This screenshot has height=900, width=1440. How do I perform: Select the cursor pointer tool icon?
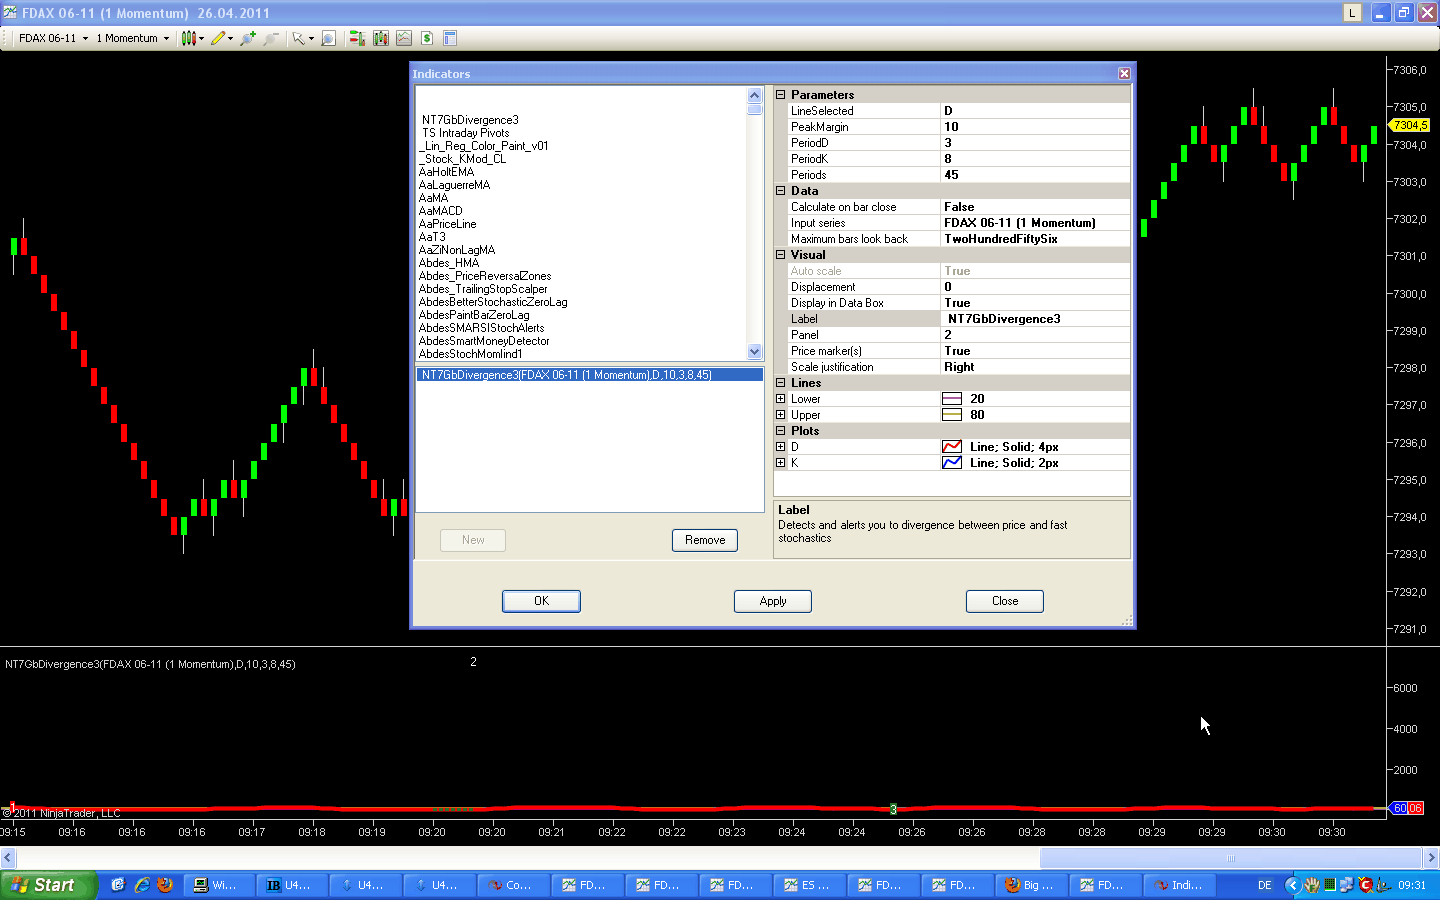coord(298,38)
